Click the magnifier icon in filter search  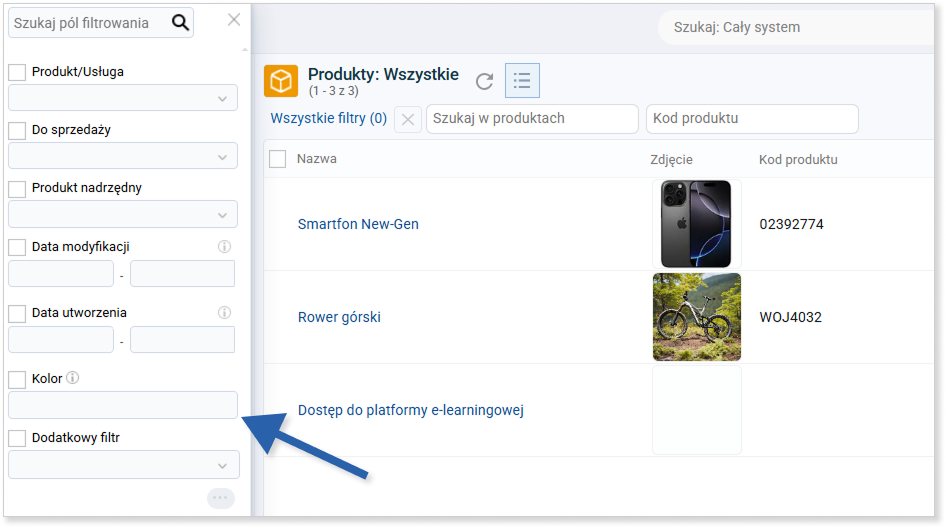pos(180,23)
